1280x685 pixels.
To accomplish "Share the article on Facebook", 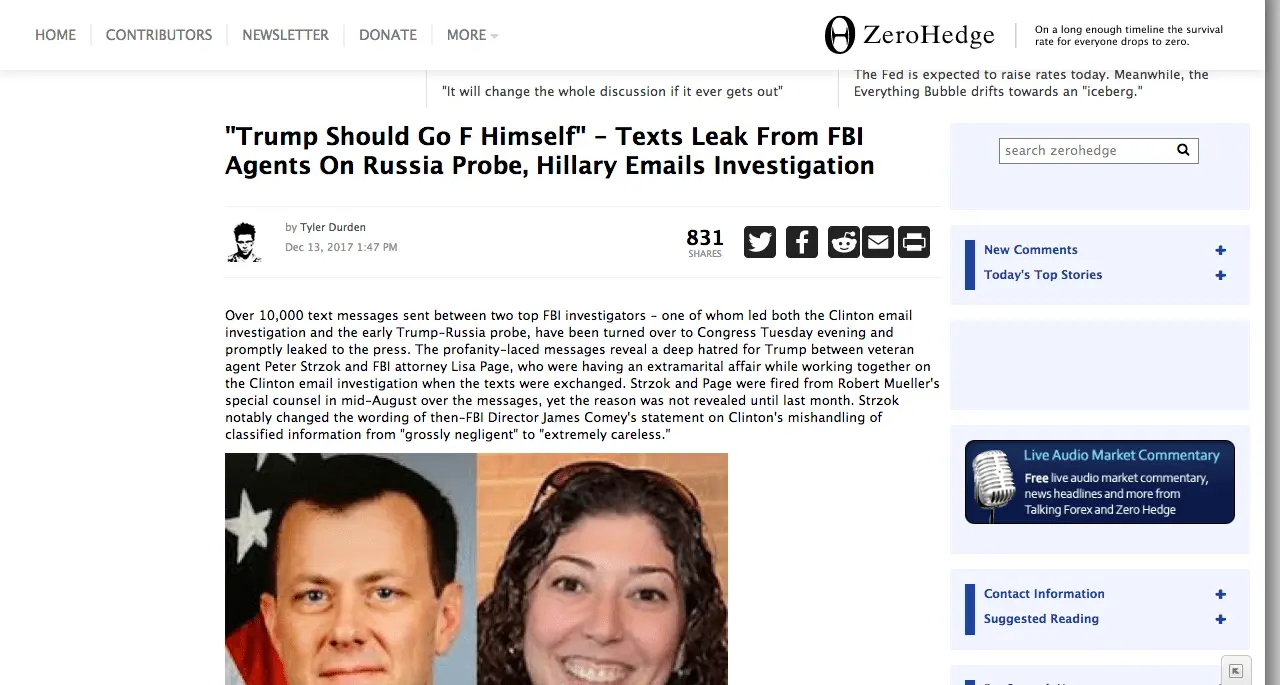I will pyautogui.click(x=802, y=242).
